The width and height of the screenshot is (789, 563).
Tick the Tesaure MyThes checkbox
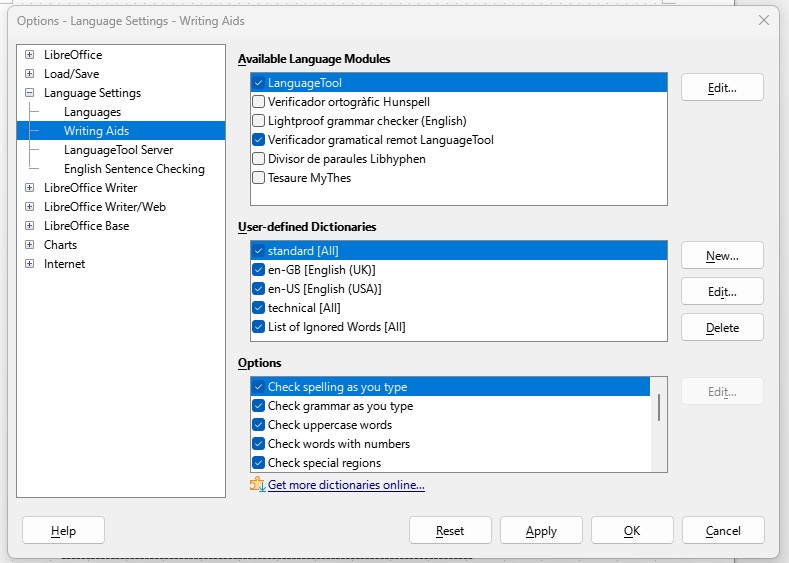pos(259,178)
